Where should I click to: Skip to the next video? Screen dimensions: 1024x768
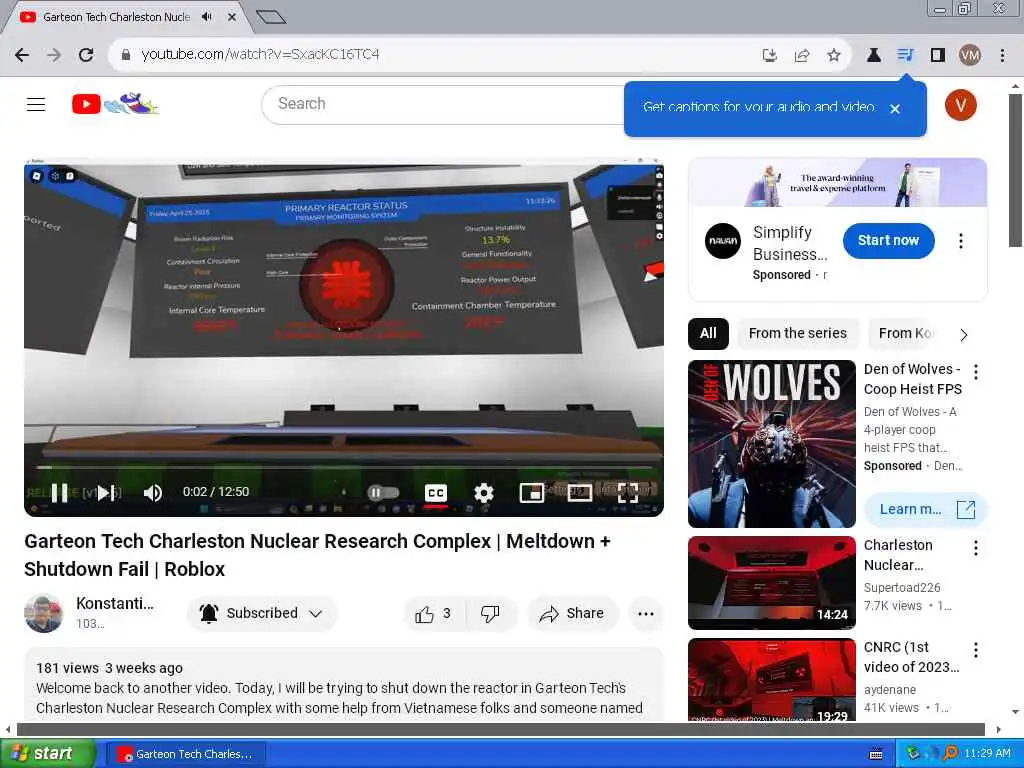[106, 492]
